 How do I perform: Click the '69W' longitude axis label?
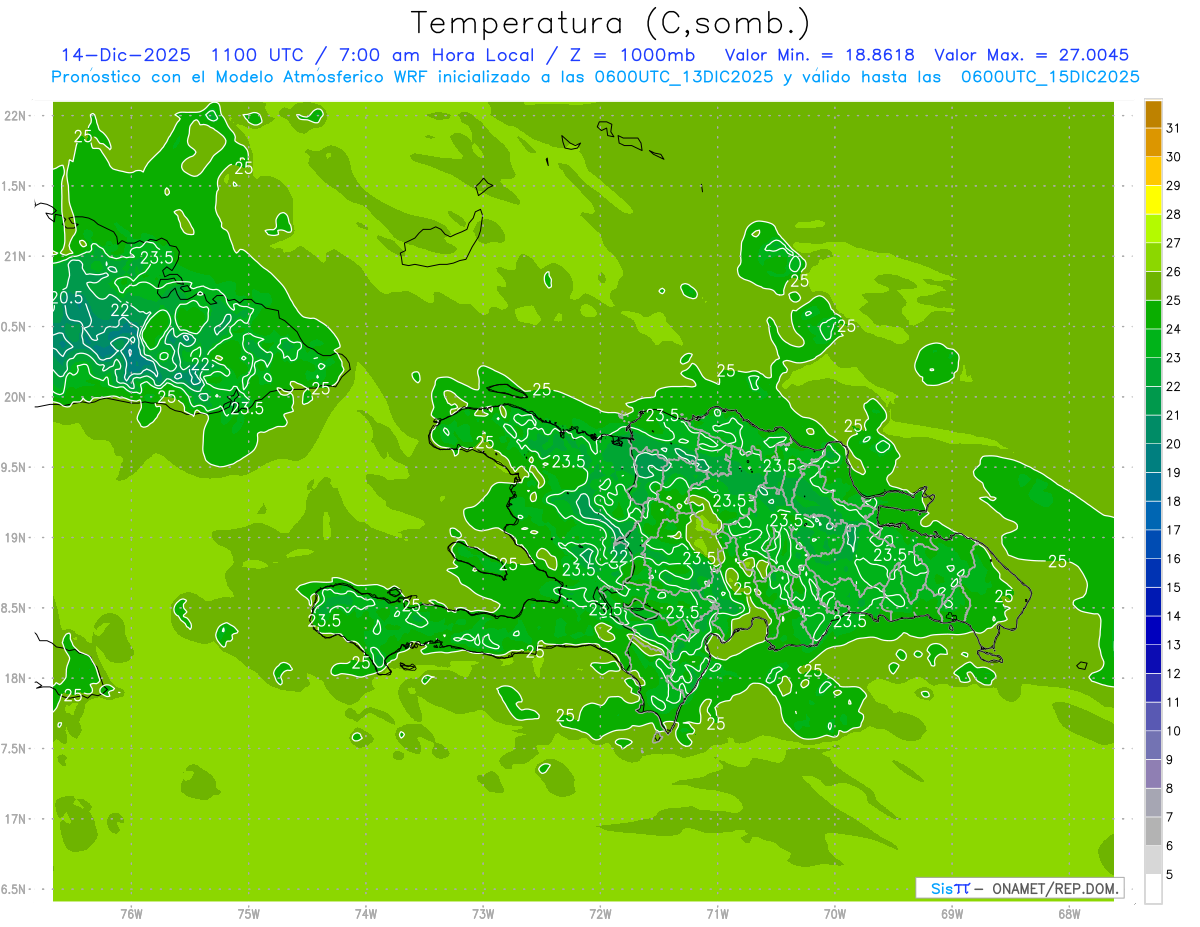click(x=952, y=914)
